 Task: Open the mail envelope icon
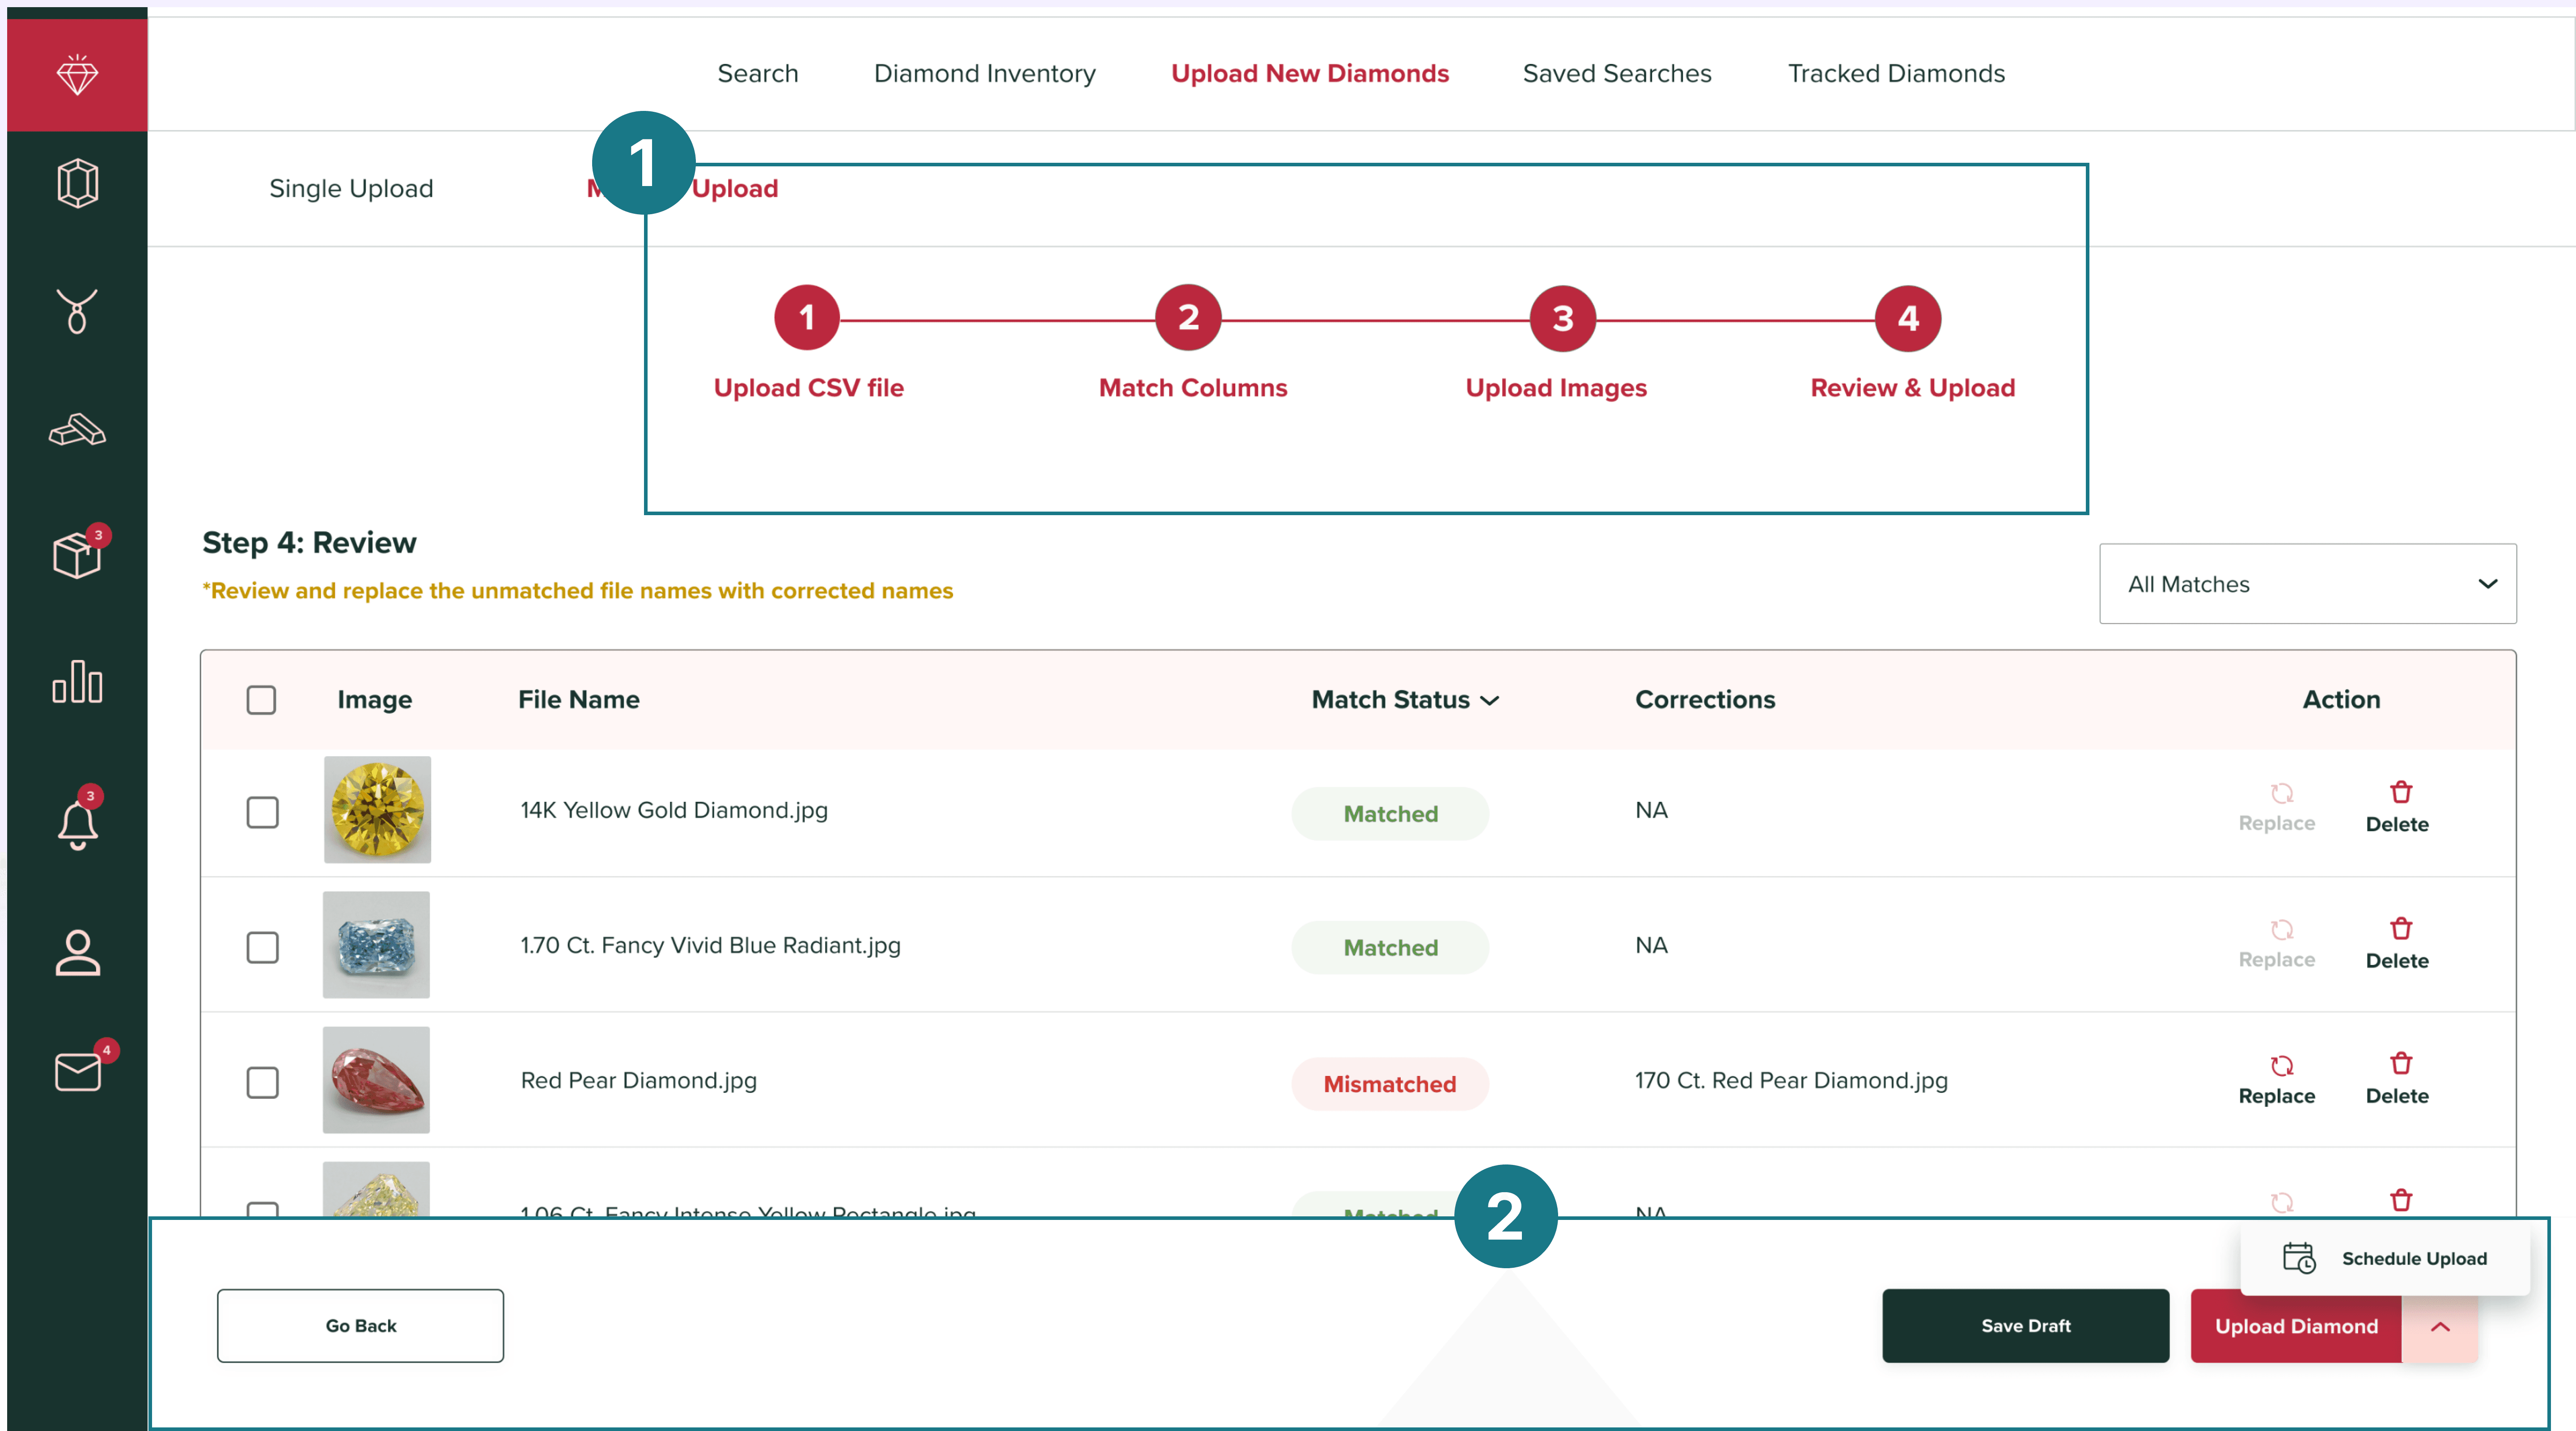point(77,1072)
